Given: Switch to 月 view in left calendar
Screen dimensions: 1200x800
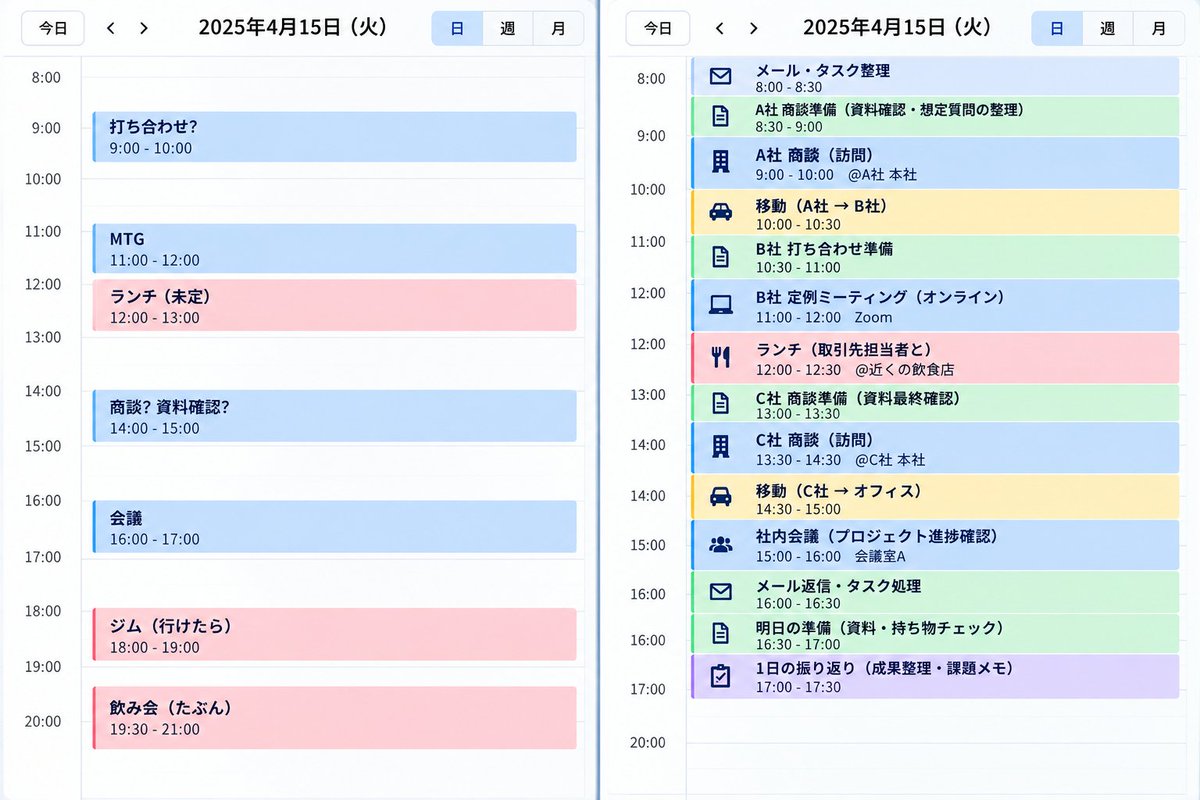Looking at the screenshot, I should 558,28.
